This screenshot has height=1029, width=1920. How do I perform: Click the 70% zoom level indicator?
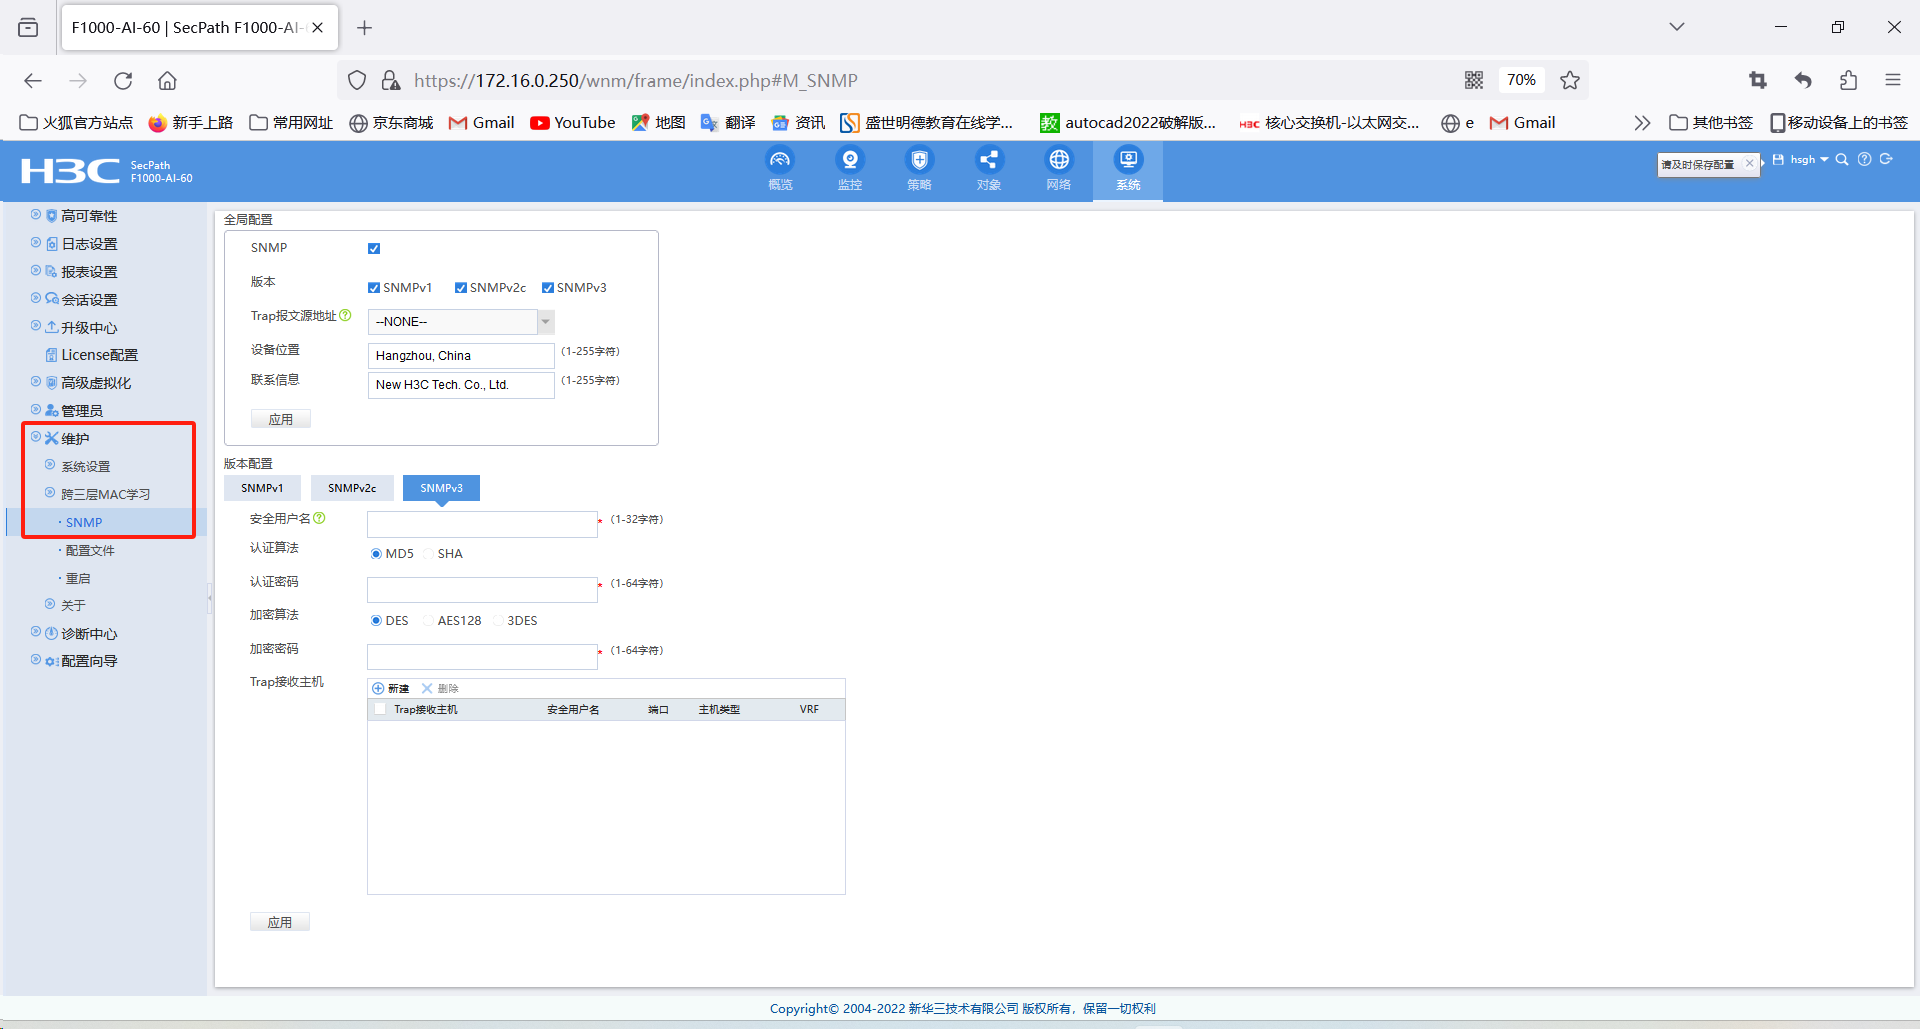(1521, 81)
